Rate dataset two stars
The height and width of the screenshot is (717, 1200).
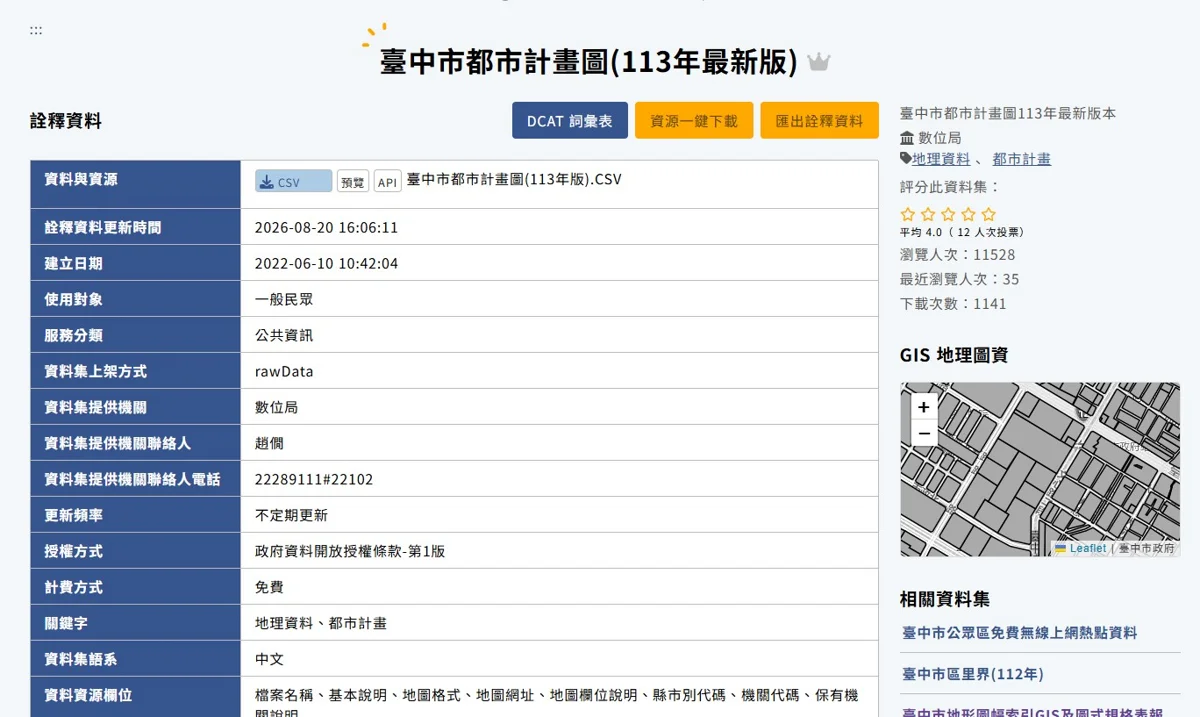[928, 214]
